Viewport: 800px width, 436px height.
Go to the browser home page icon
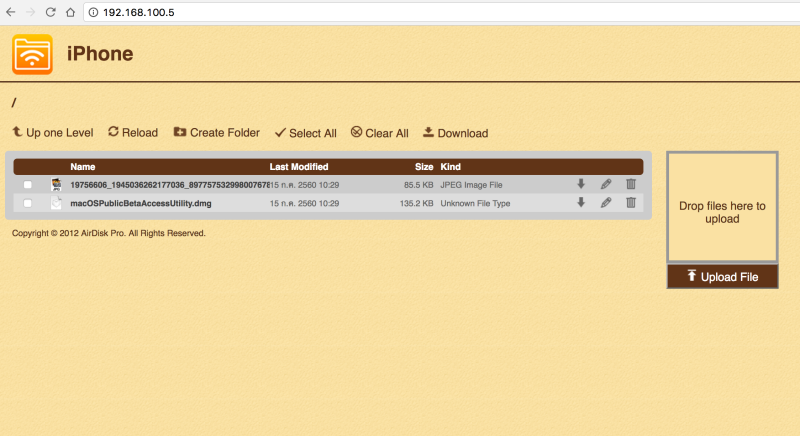click(70, 12)
